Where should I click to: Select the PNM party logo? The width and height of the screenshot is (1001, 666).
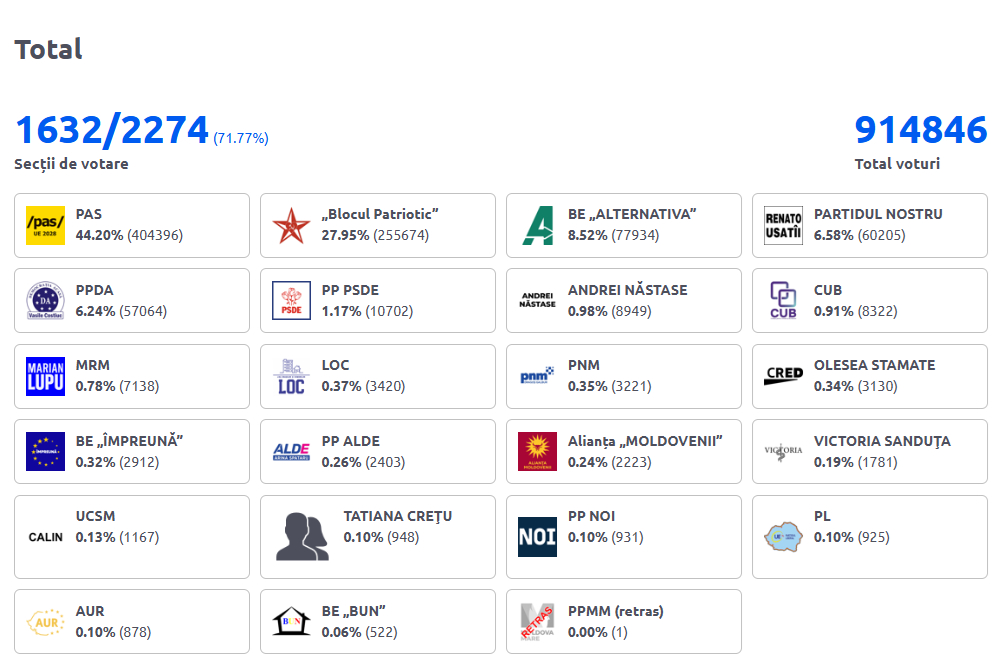pos(537,376)
